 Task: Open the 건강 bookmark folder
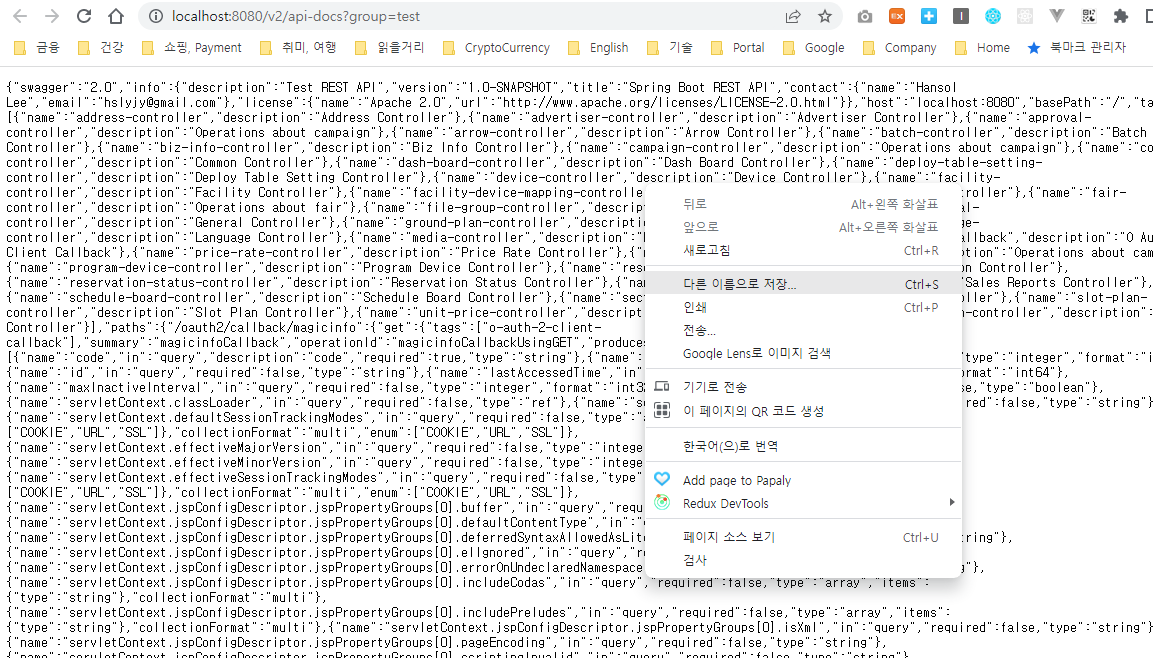click(x=101, y=48)
